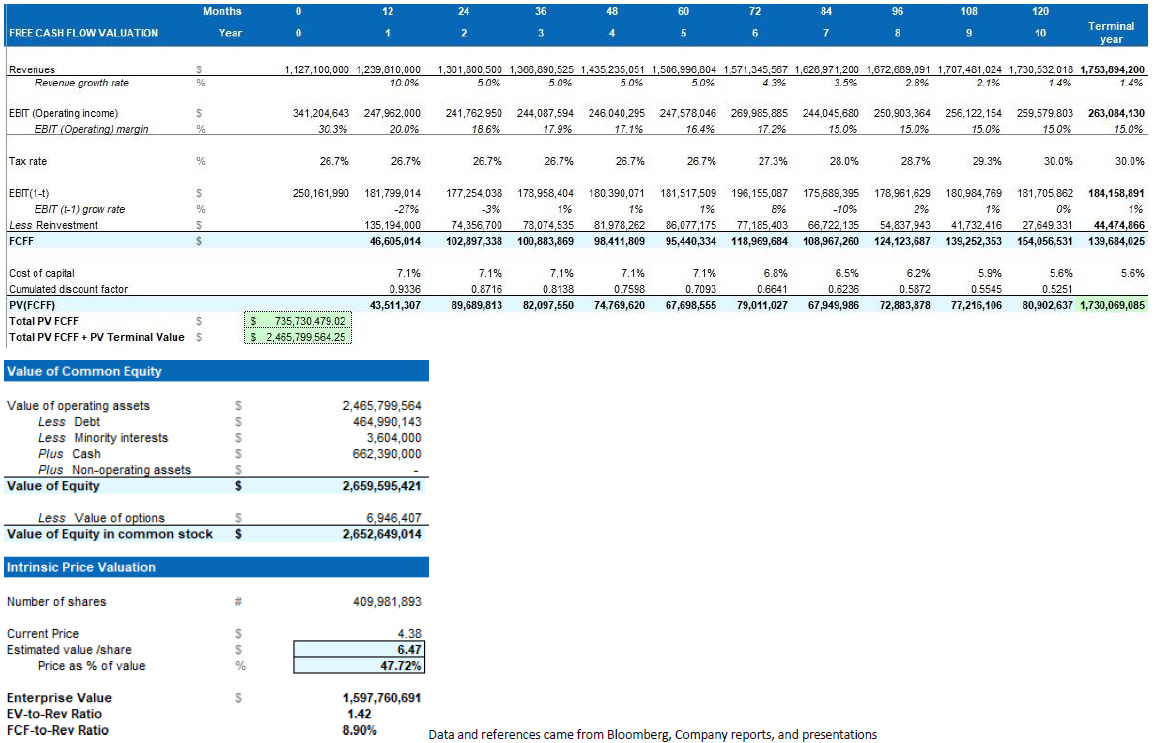Select Minority interests value 3,604,000

394,438
